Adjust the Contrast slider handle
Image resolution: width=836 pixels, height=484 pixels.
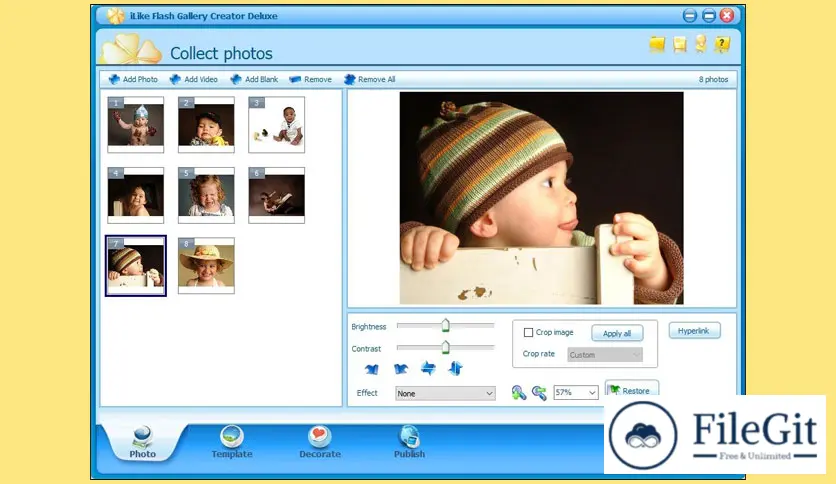446,347
